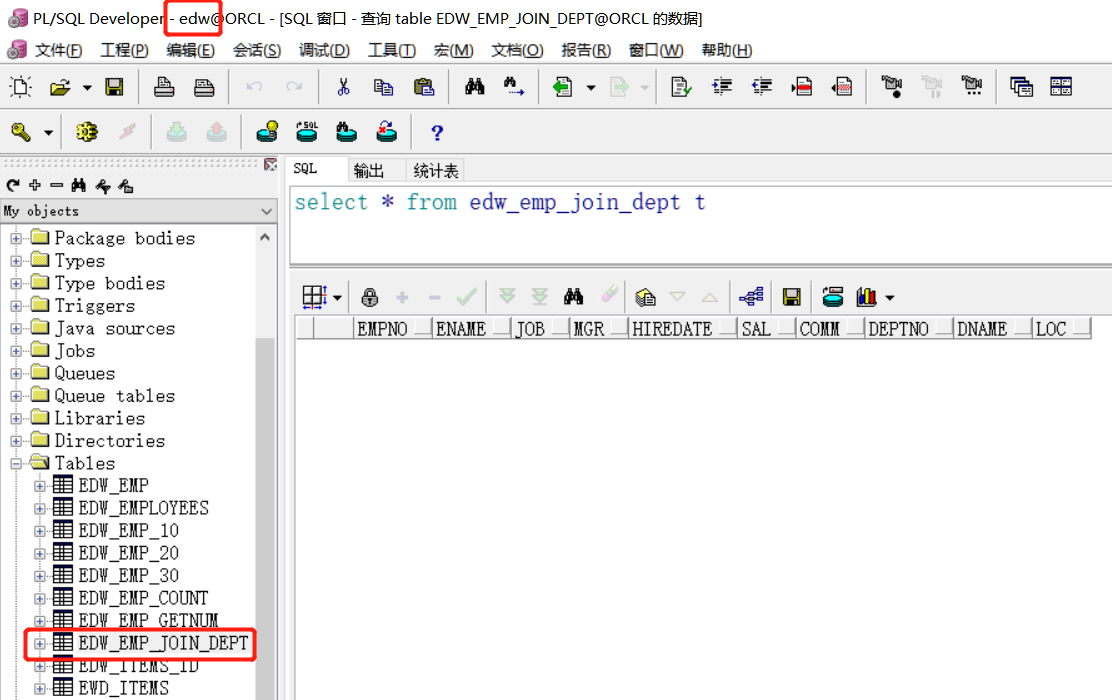Click the Save disk toolbar icon

pyautogui.click(x=114, y=87)
